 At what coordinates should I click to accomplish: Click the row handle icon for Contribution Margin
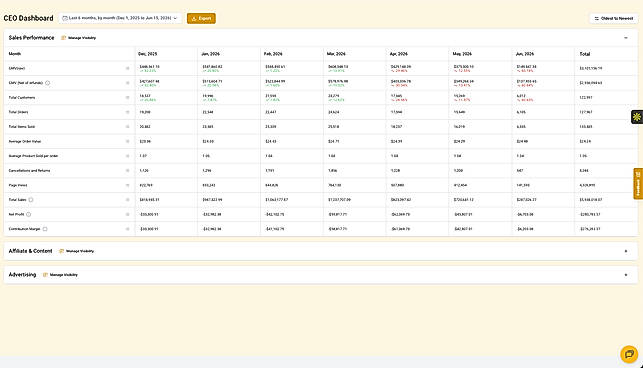128,229
